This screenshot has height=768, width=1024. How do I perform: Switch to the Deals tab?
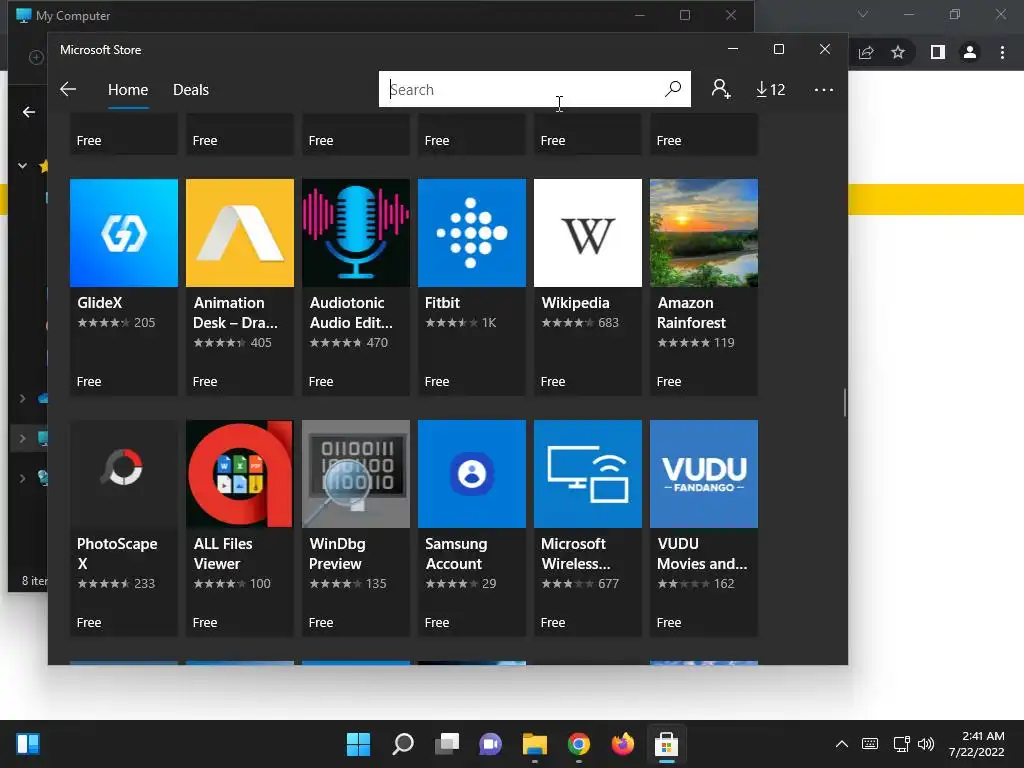pos(191,89)
